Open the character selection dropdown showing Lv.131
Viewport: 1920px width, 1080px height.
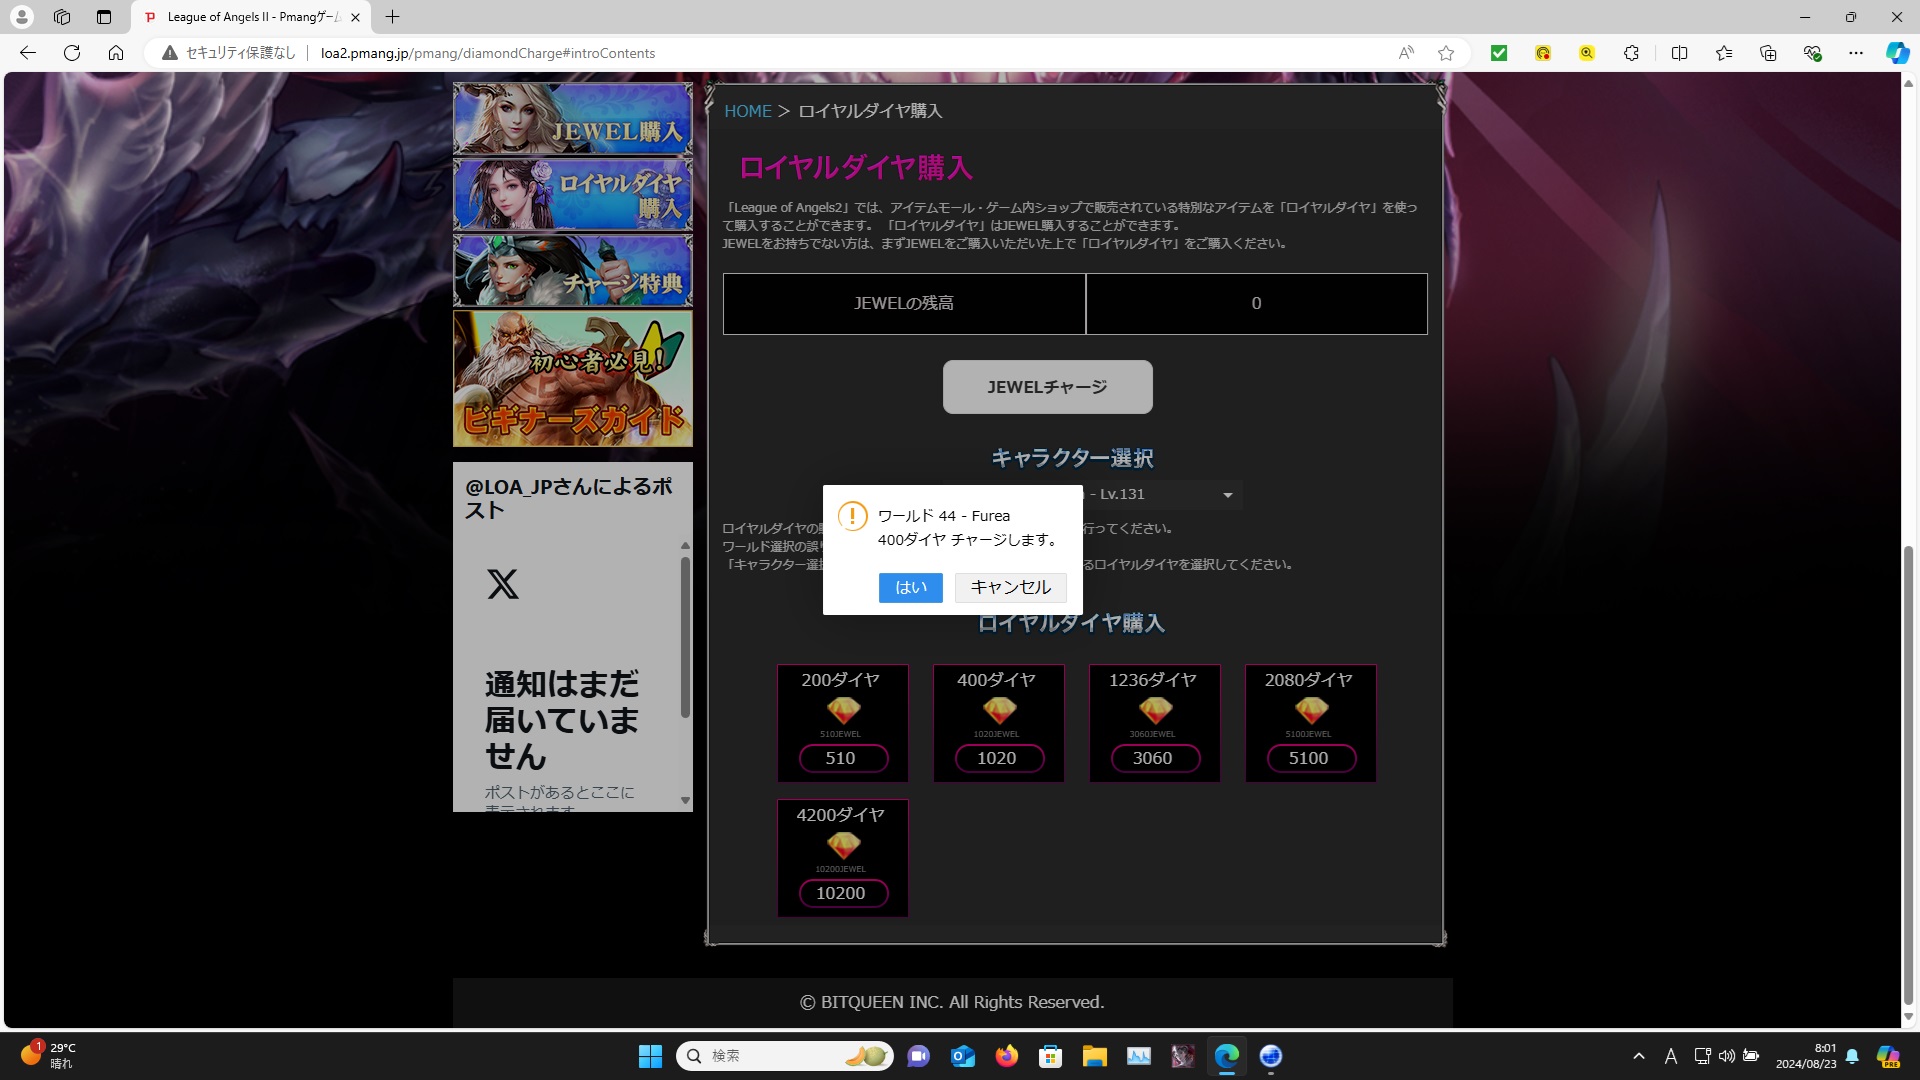point(1226,494)
